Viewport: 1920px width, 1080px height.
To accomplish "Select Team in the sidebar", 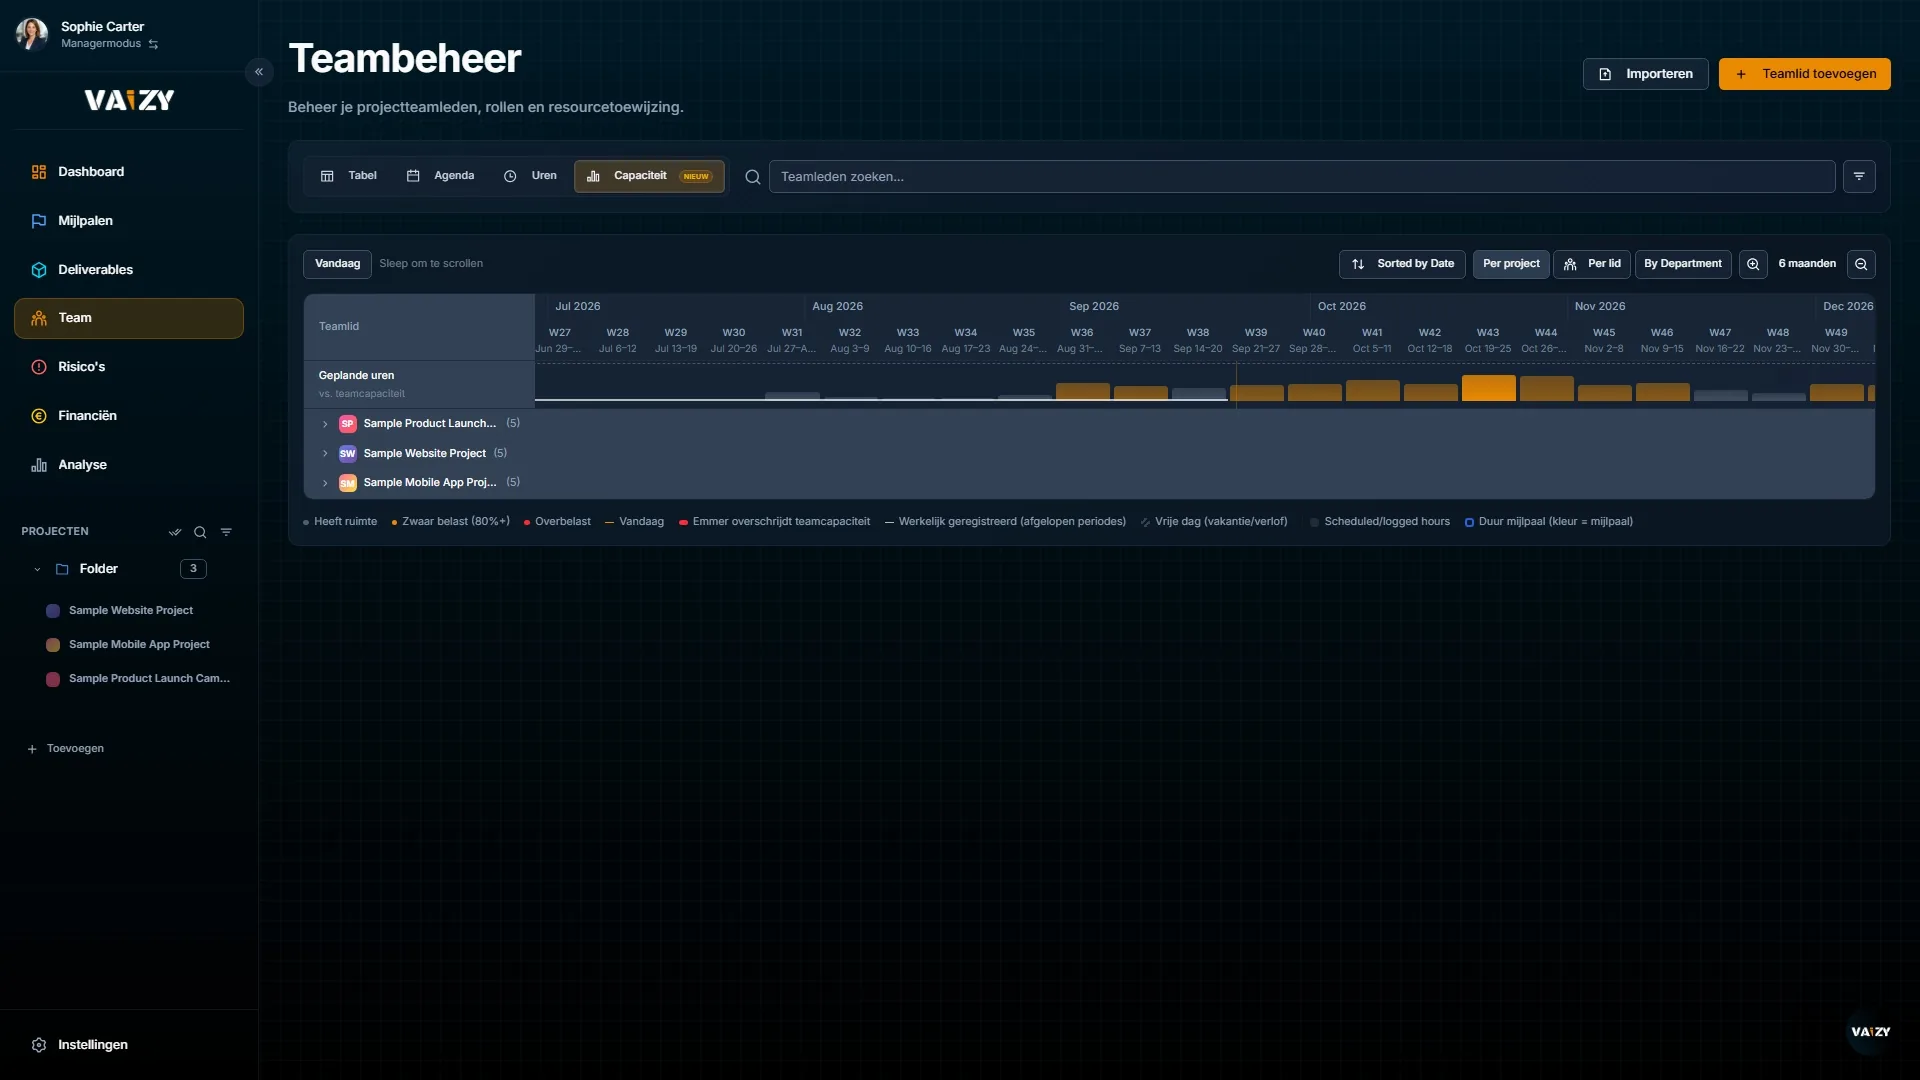I will [x=128, y=318].
